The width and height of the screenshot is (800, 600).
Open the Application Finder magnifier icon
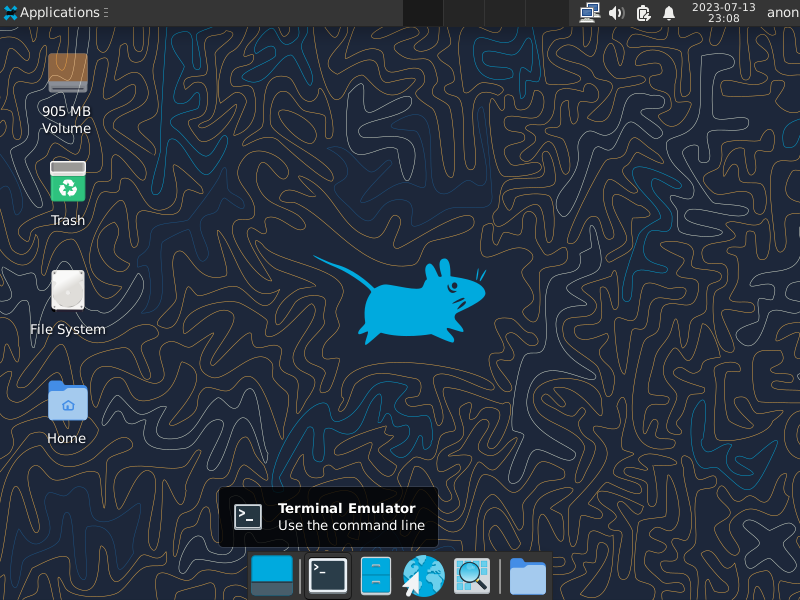click(472, 576)
